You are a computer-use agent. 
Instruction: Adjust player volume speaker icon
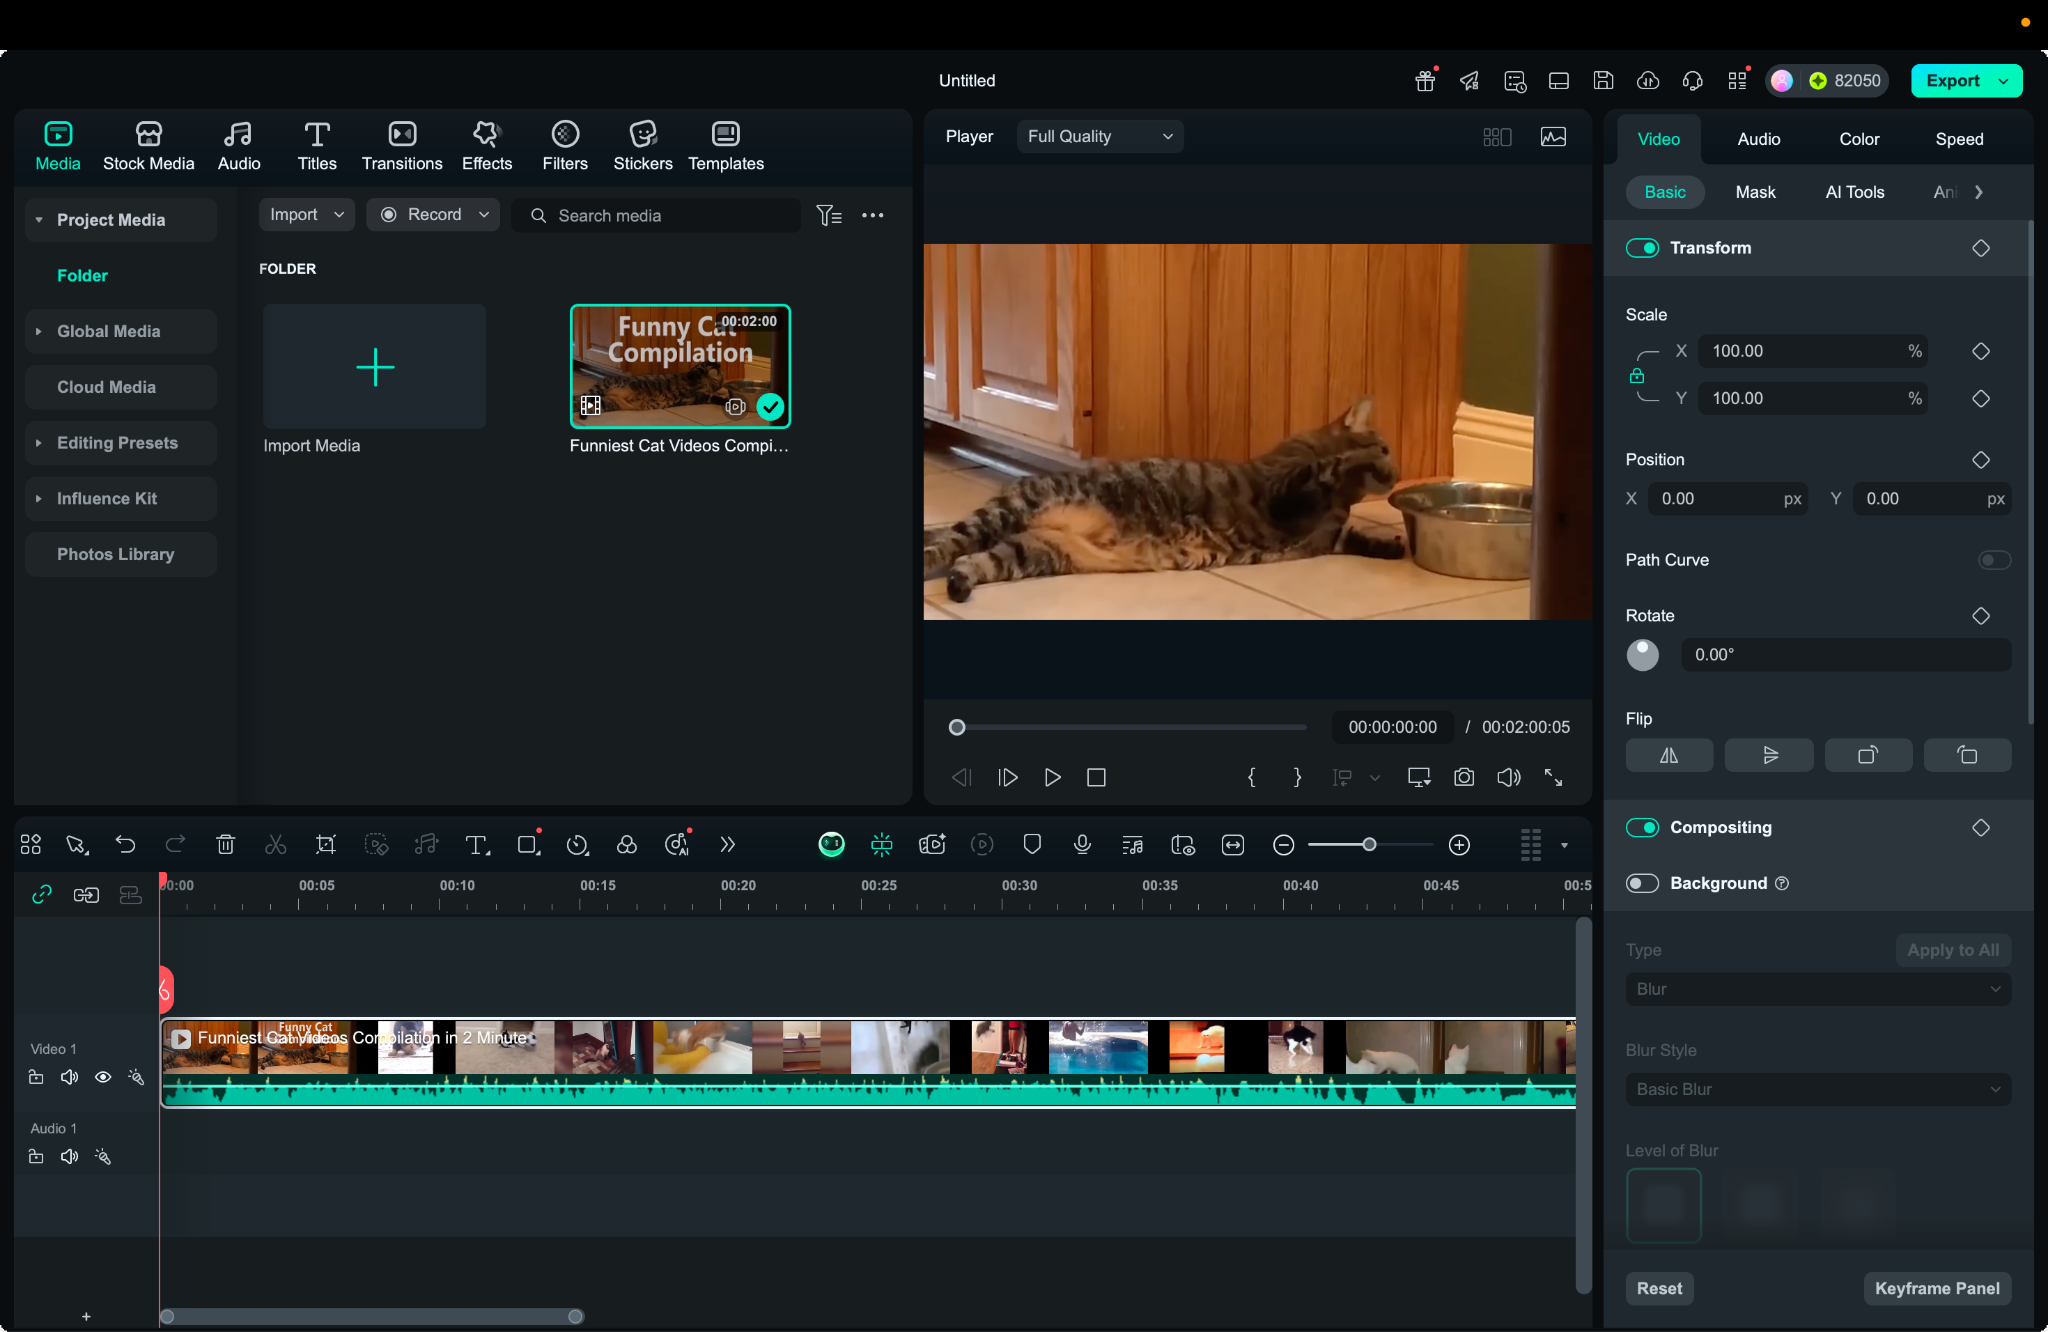[x=1508, y=777]
